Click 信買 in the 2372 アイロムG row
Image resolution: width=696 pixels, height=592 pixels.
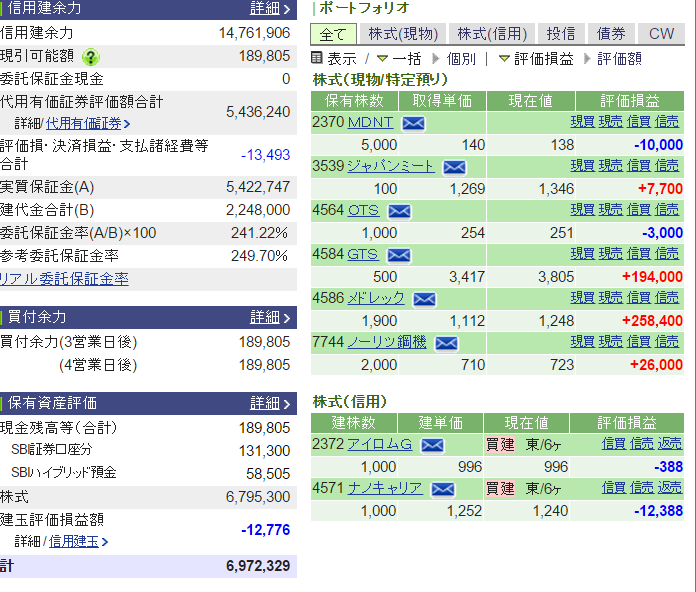click(613, 443)
